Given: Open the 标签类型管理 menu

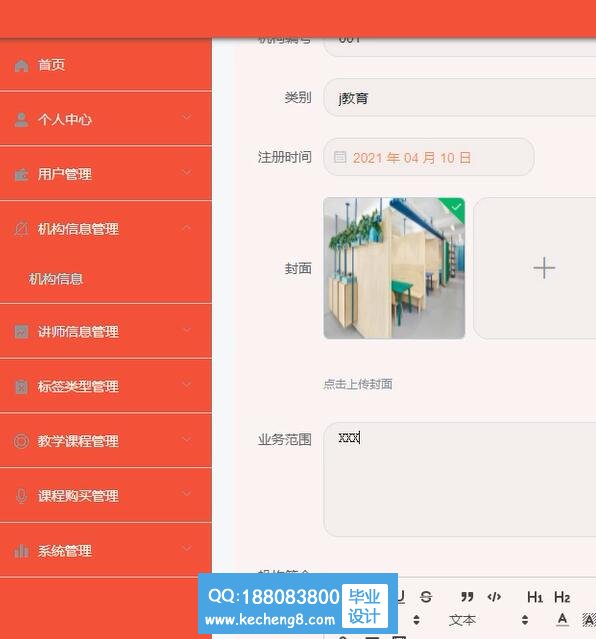Looking at the screenshot, I should pos(106,386).
